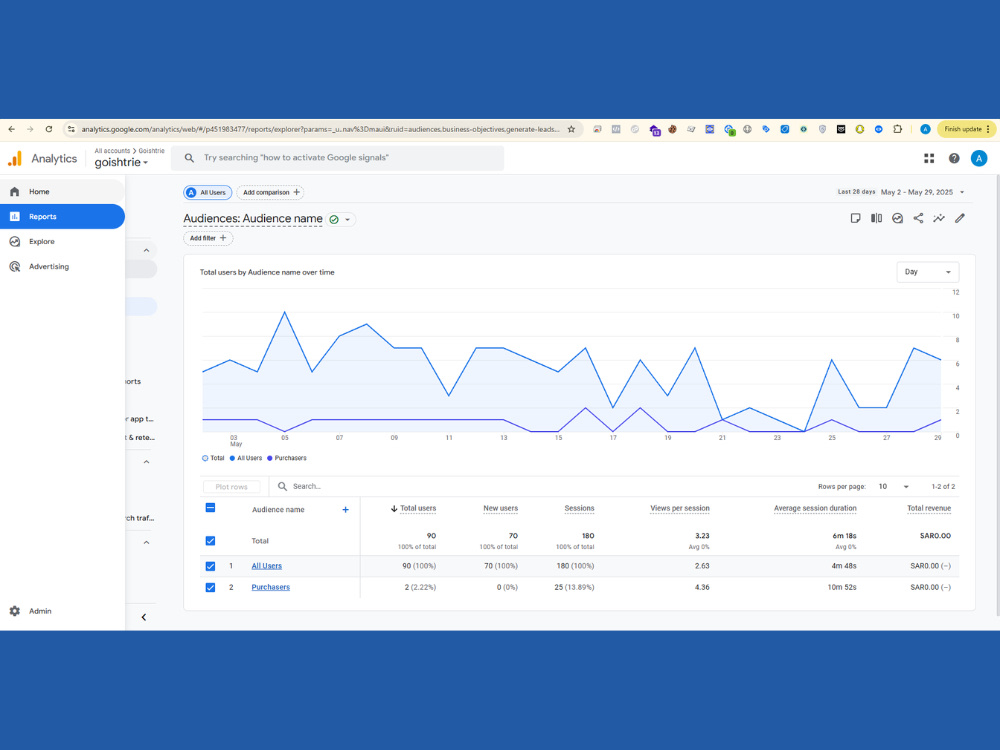Image resolution: width=1000 pixels, height=750 pixels.
Task: Open the All Users audience link
Action: pos(267,566)
